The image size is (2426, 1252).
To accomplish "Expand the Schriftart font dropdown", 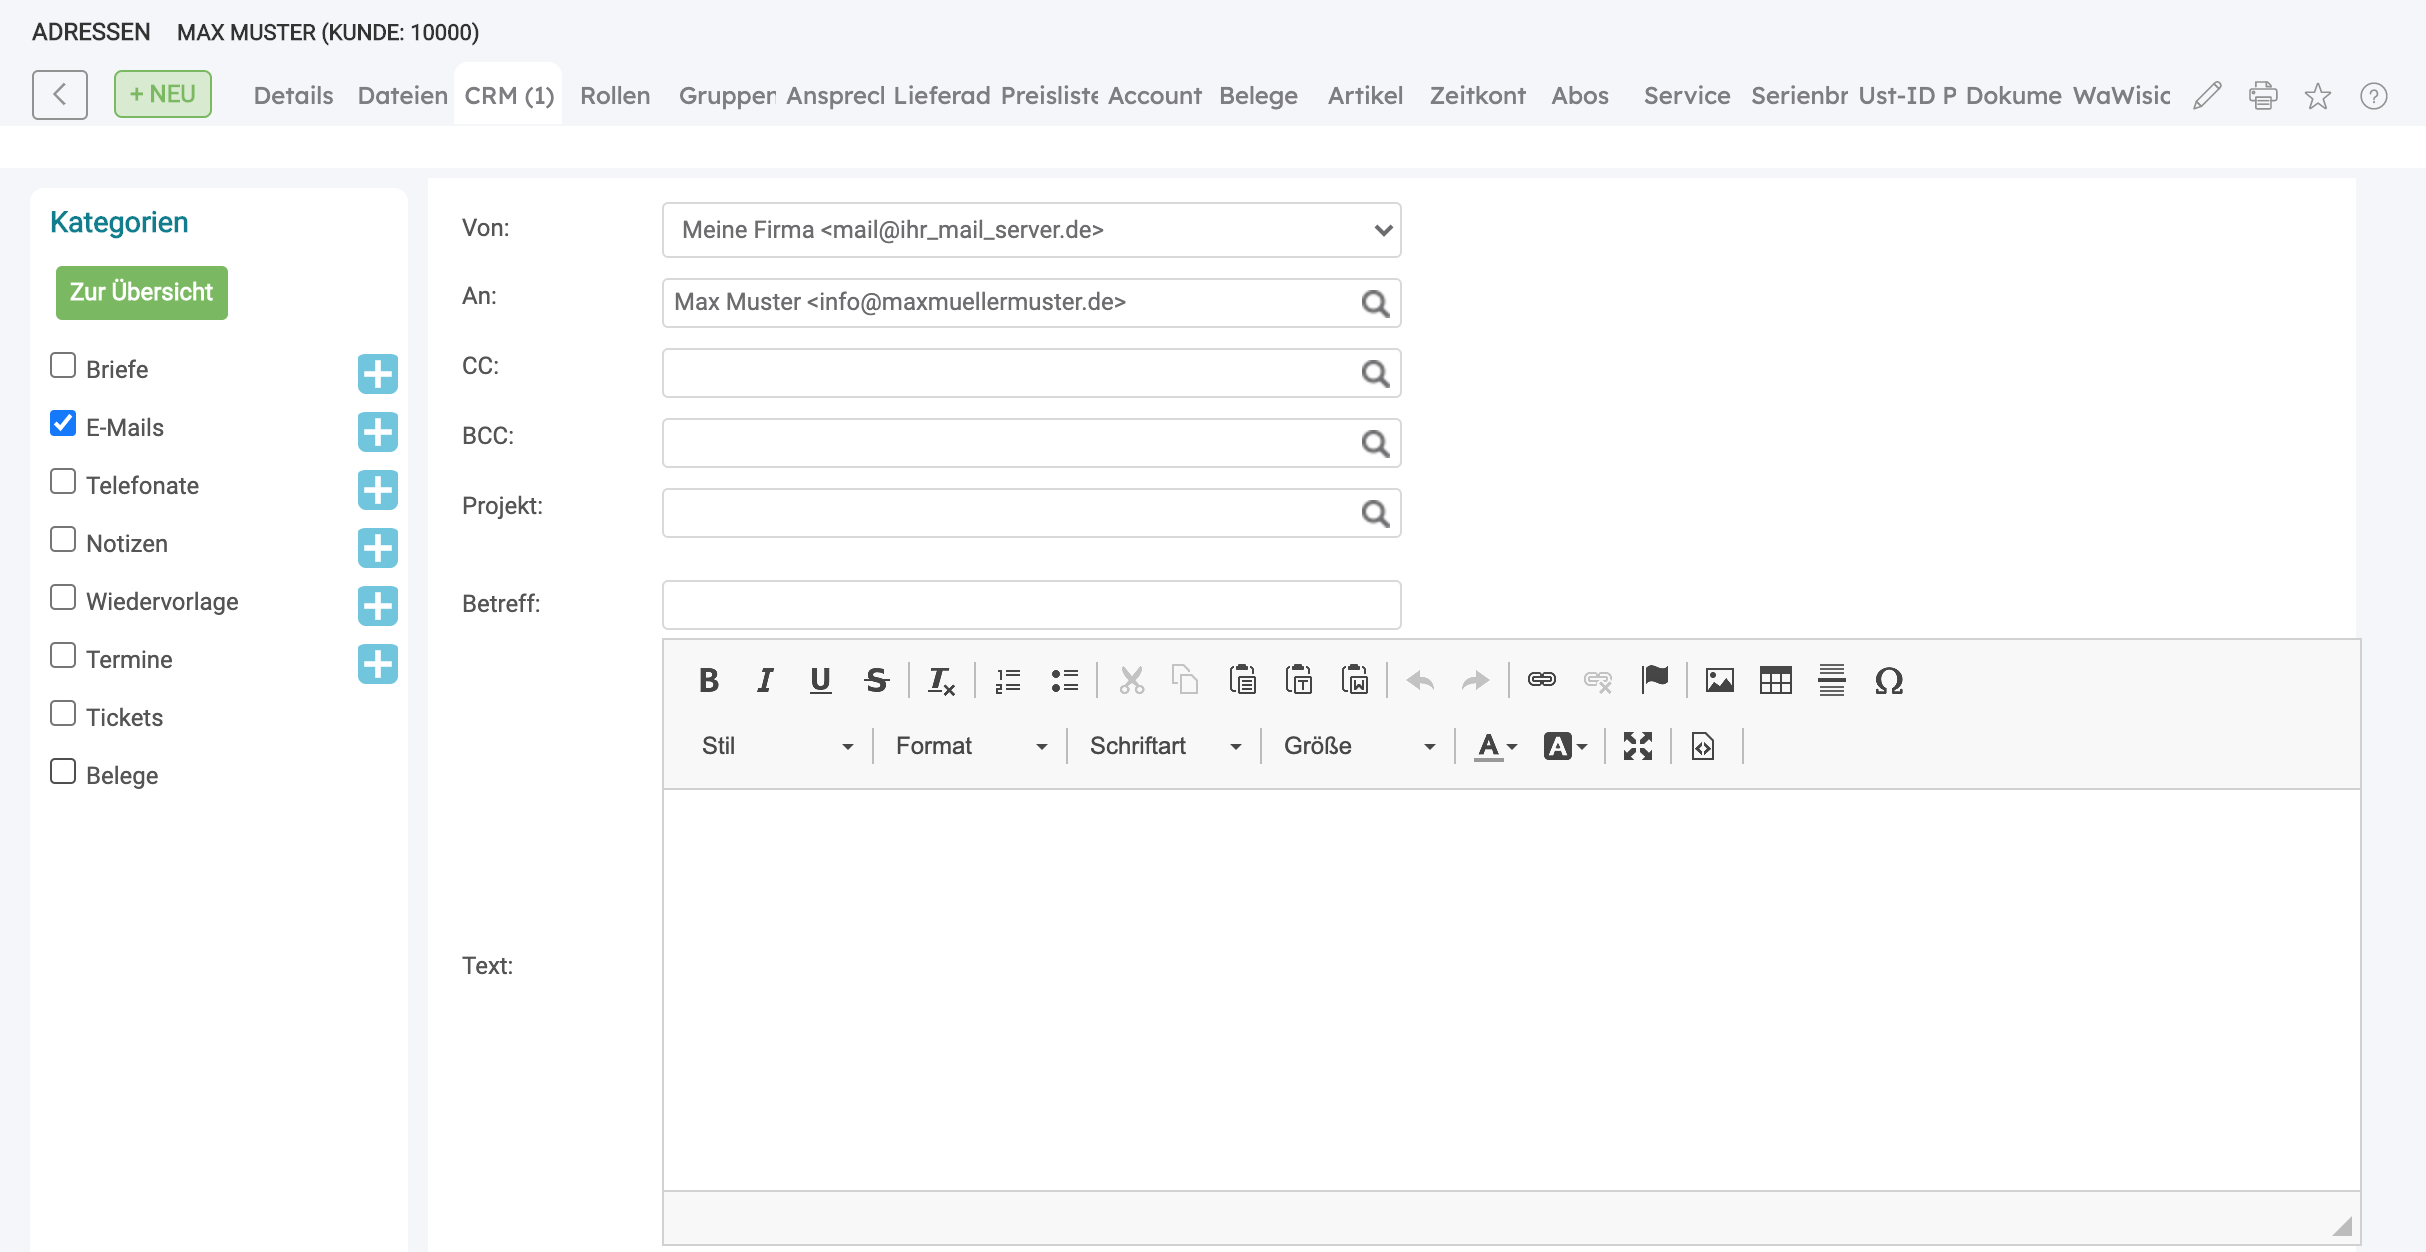I will click(x=1165, y=746).
